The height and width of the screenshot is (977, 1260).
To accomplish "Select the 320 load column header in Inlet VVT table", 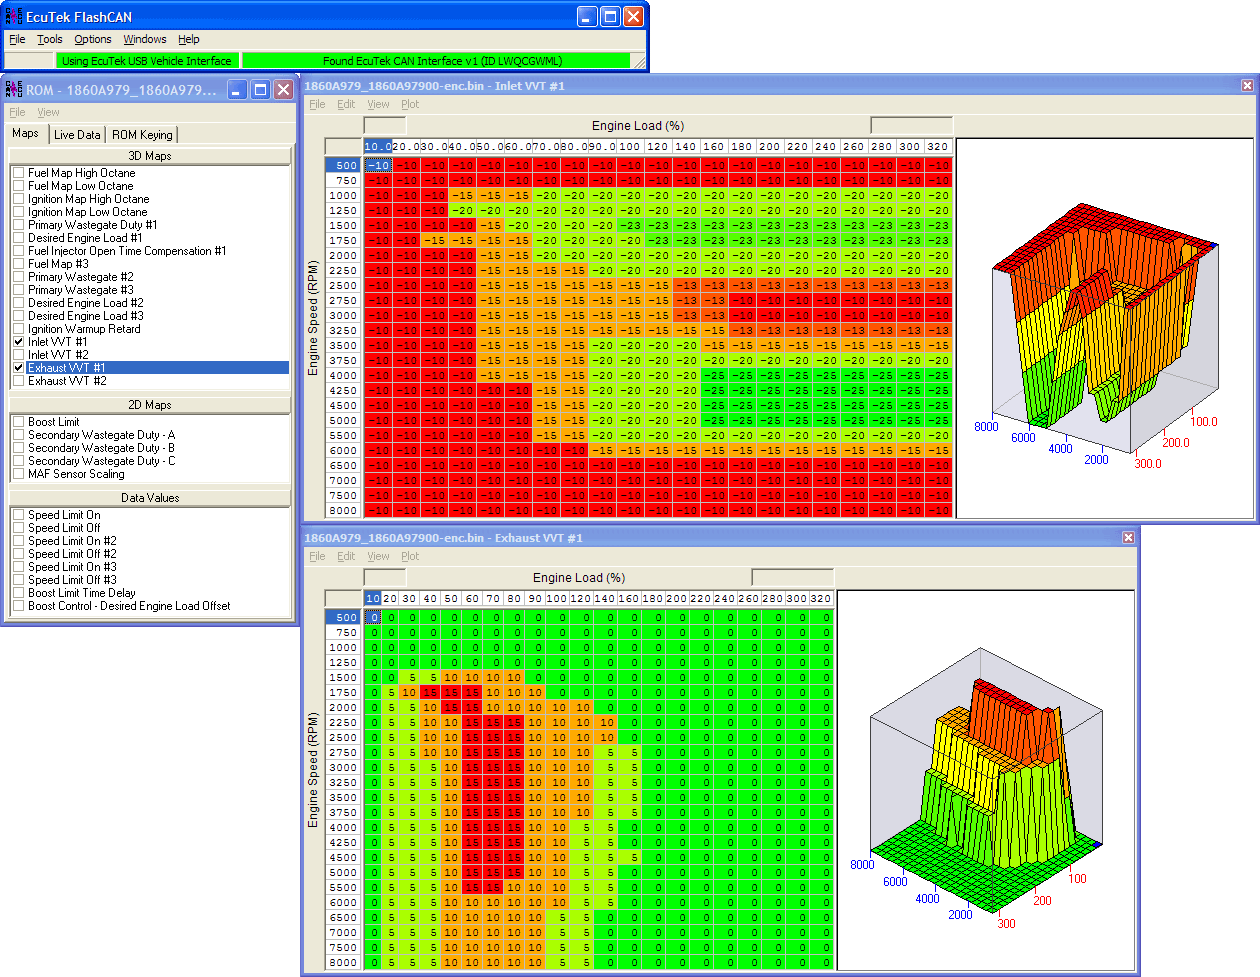I will point(938,146).
